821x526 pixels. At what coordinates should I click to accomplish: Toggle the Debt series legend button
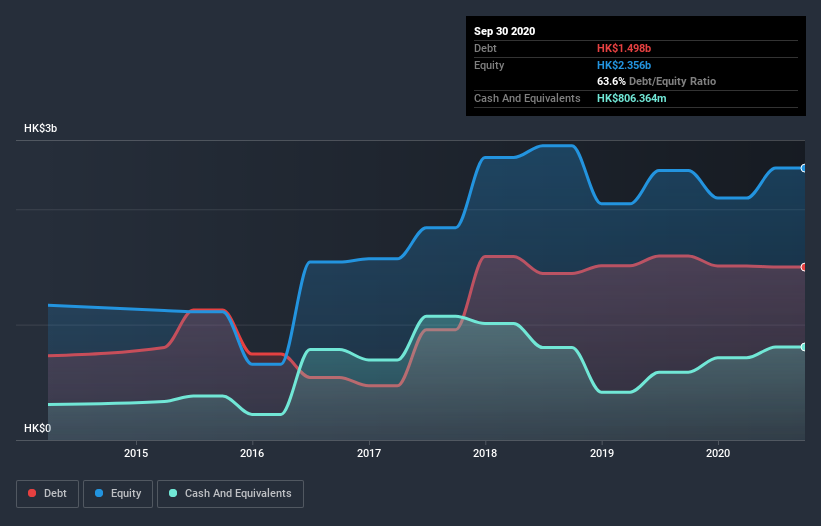click(x=47, y=494)
